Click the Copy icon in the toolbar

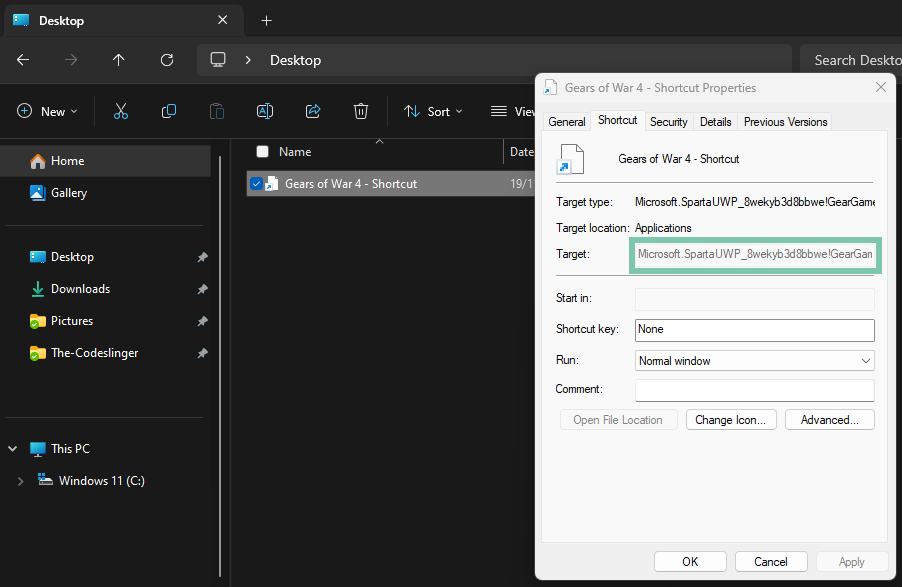168,111
